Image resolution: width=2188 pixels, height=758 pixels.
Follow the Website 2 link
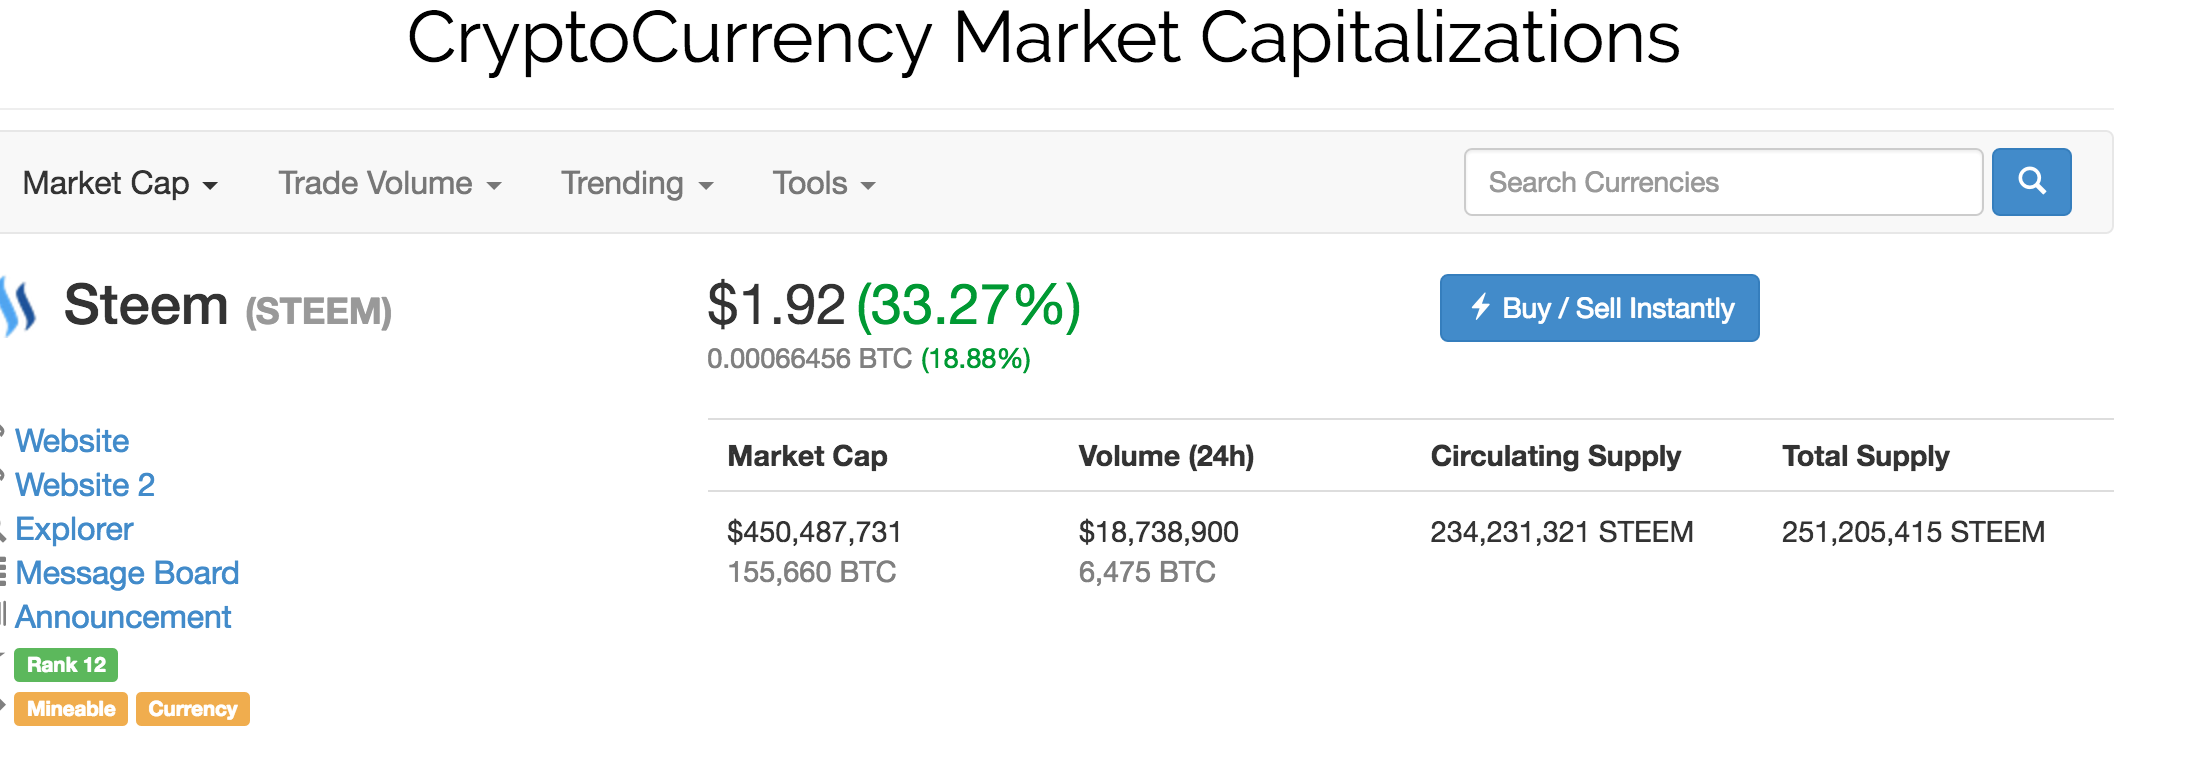click(x=85, y=485)
